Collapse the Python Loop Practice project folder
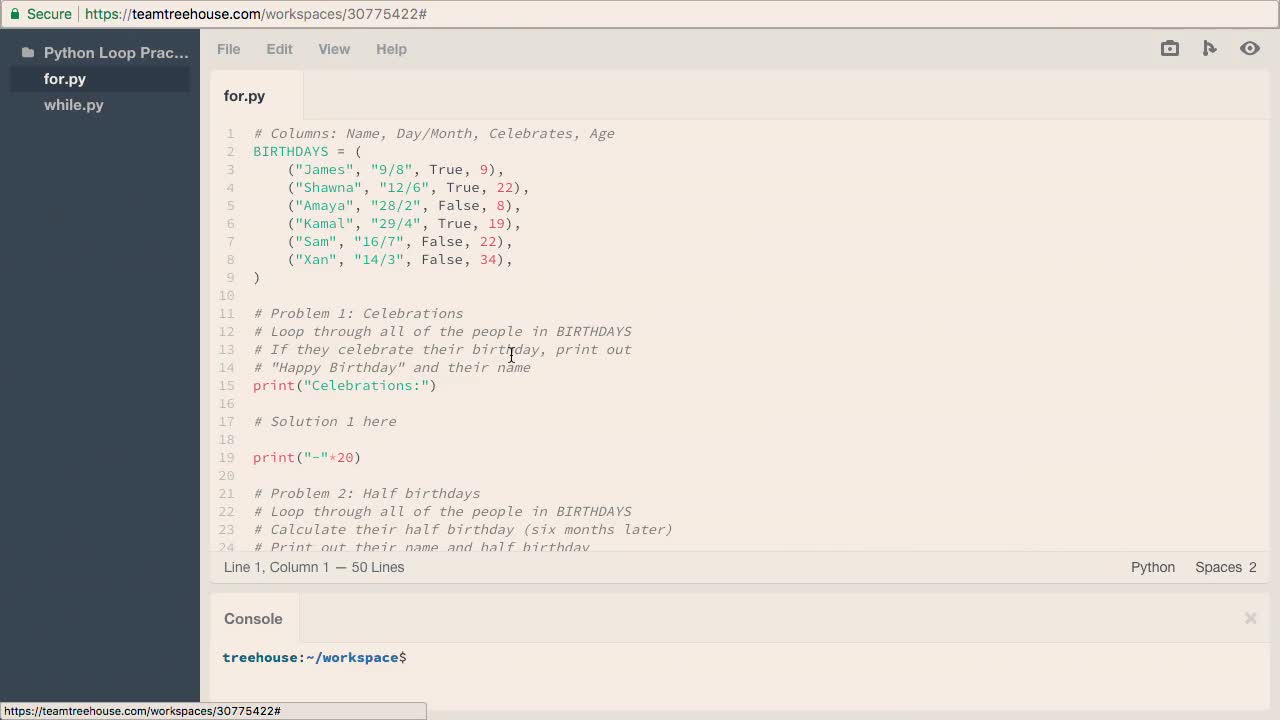The width and height of the screenshot is (1280, 720). (x=115, y=52)
